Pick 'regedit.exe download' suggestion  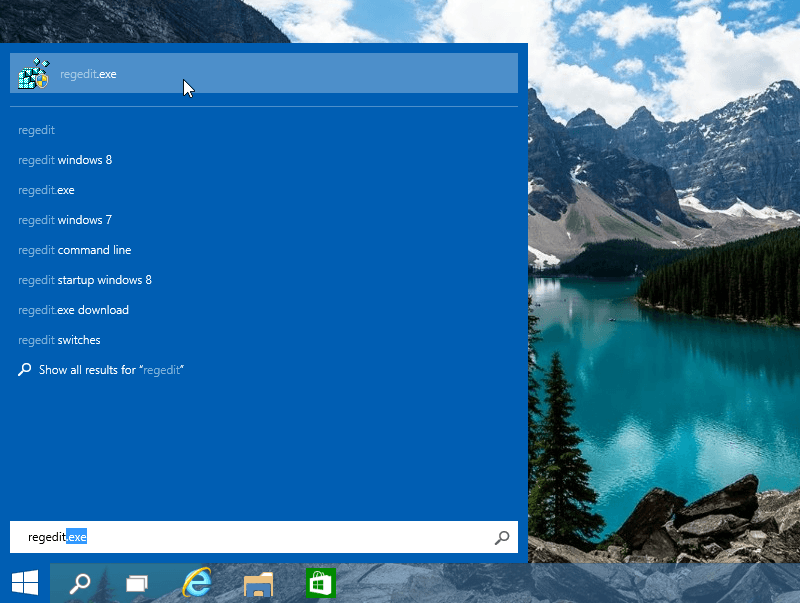(x=73, y=310)
